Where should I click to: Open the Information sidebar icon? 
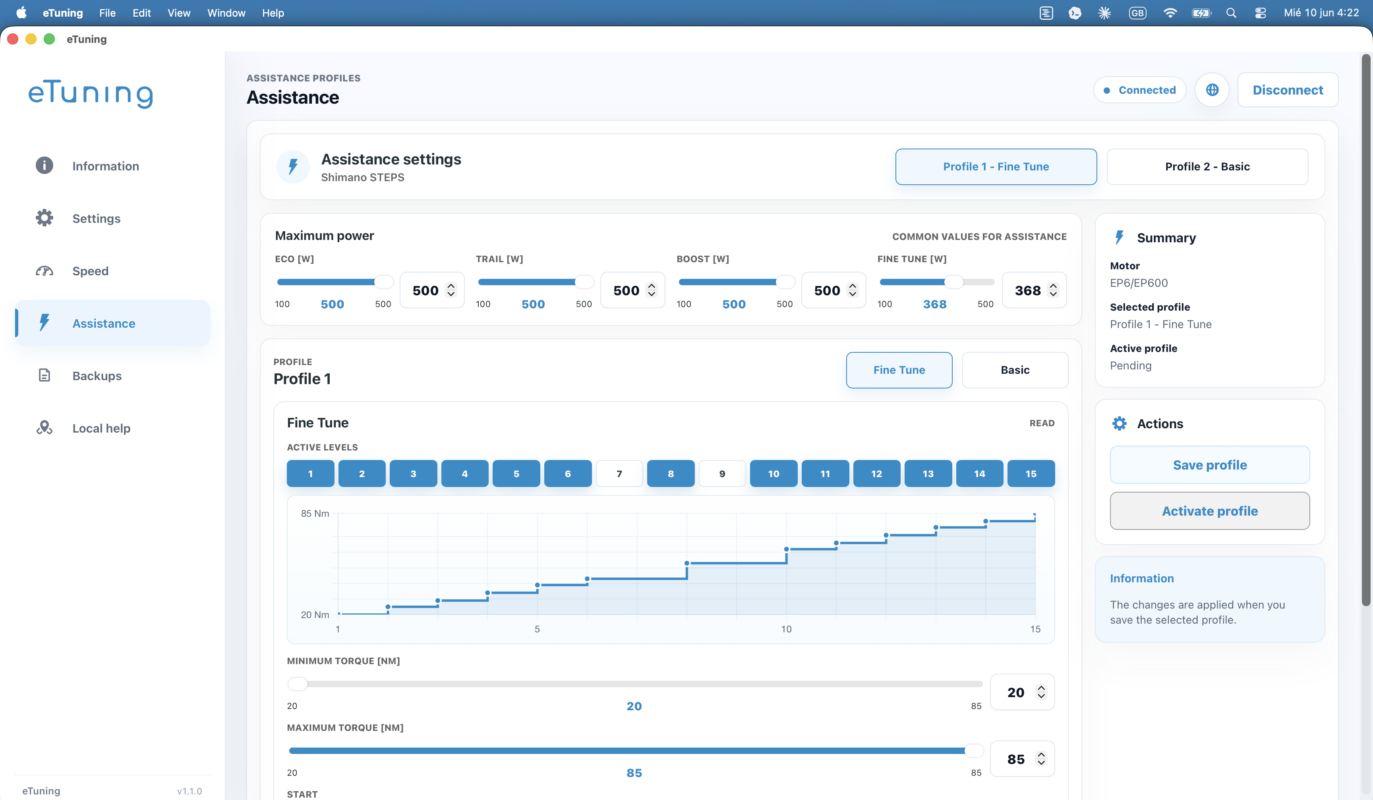[x=44, y=166]
